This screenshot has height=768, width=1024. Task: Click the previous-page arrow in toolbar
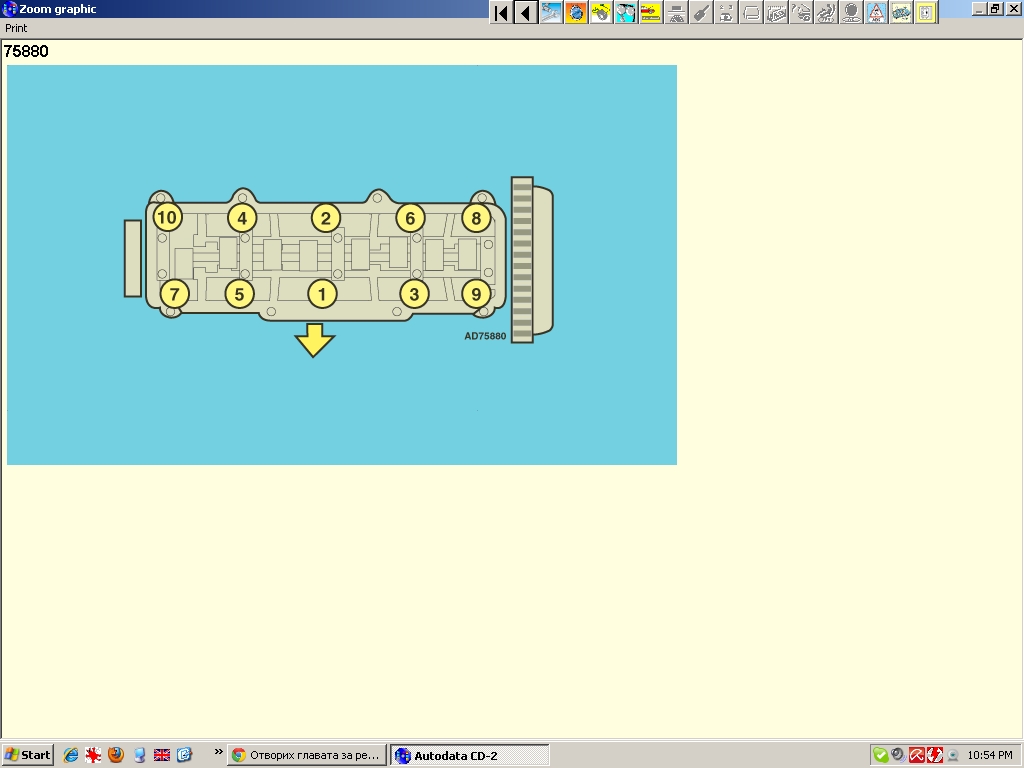coord(525,13)
